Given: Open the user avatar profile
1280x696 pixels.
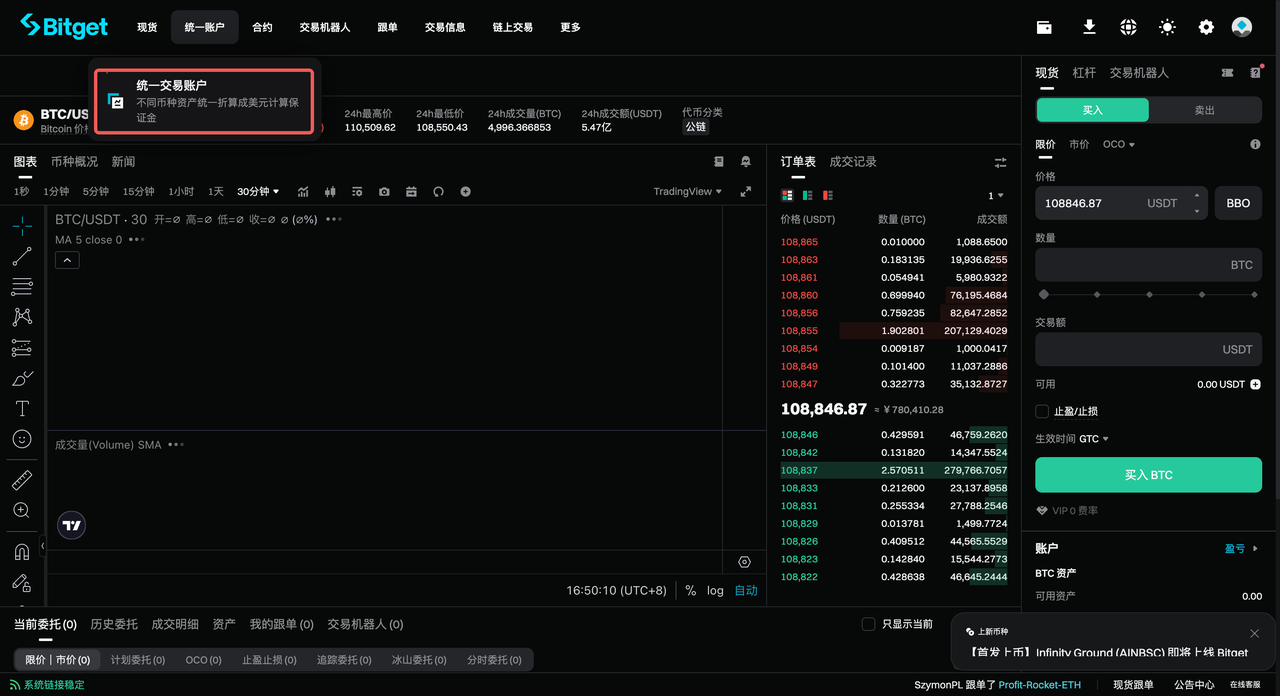Looking at the screenshot, I should (x=1242, y=27).
